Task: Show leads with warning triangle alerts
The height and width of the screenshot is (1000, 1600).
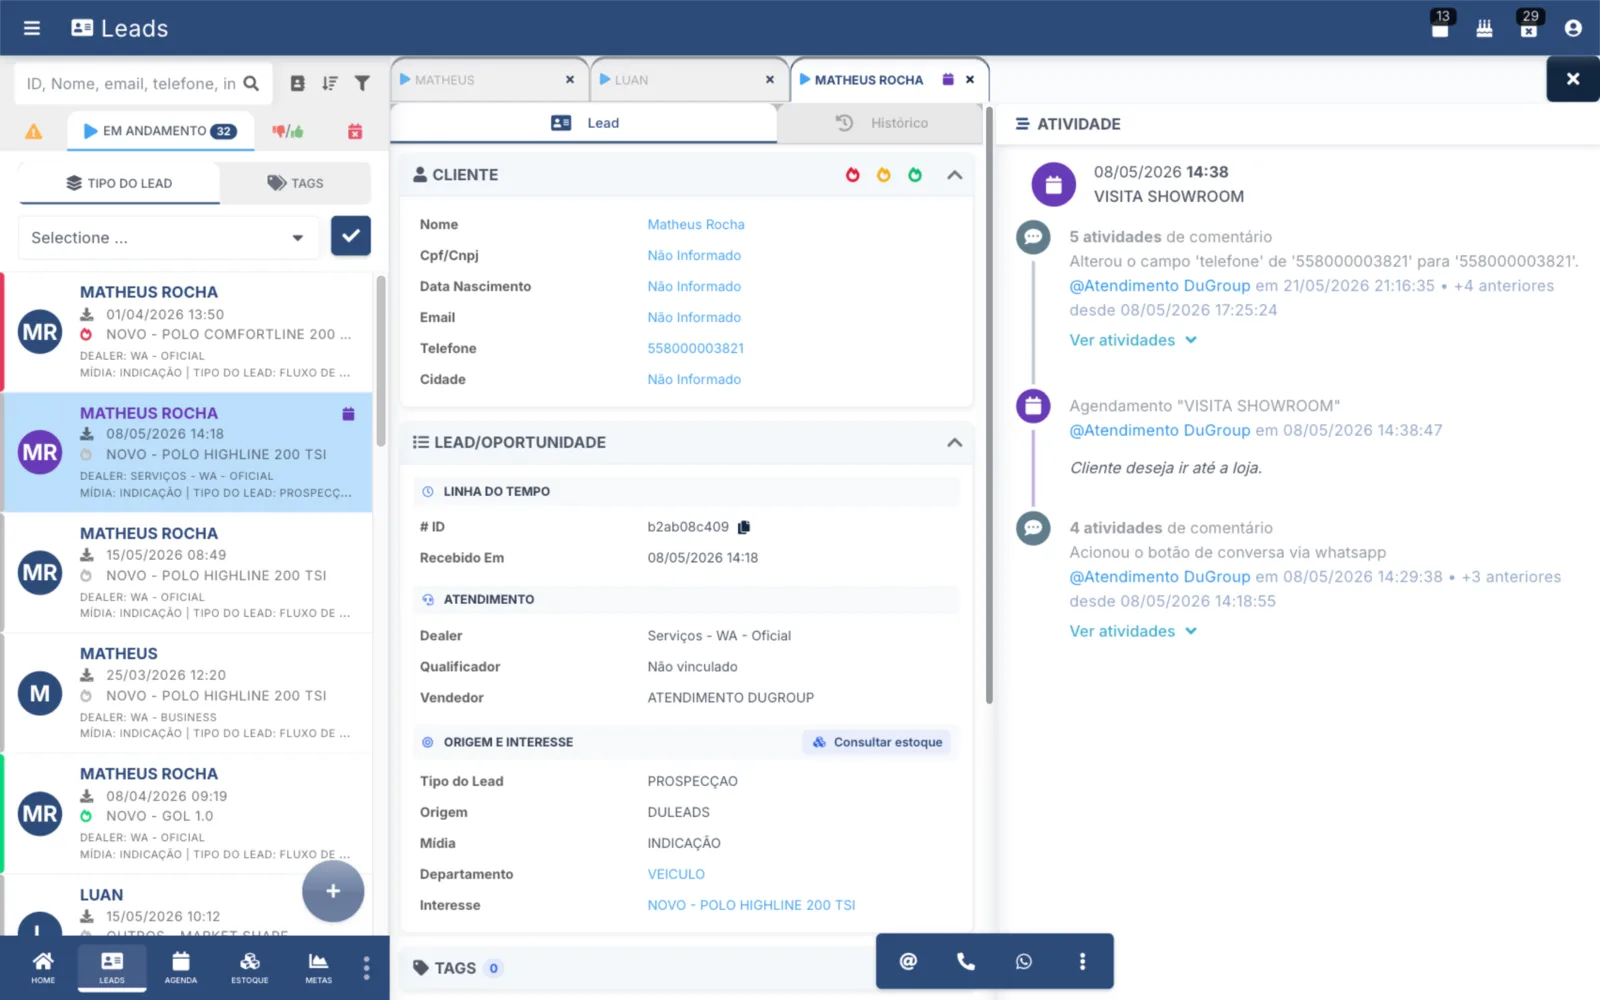Action: point(34,131)
